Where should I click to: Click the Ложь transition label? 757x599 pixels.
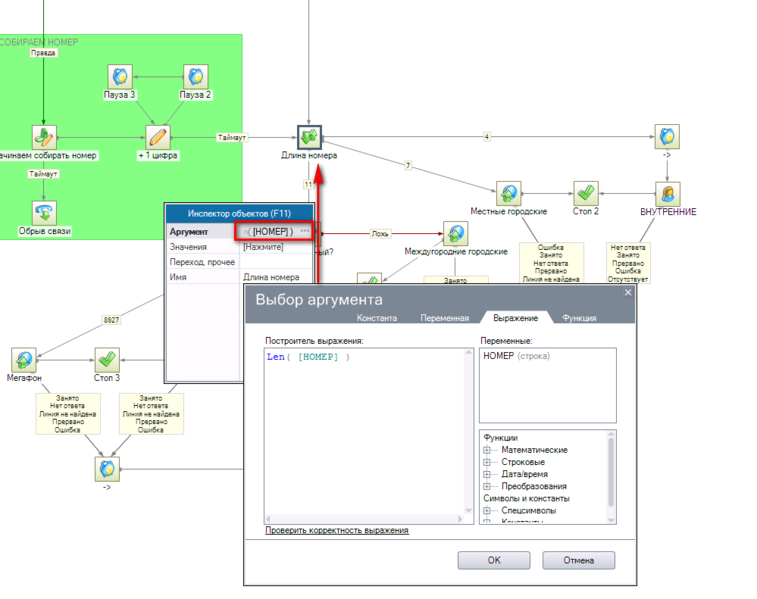click(380, 234)
